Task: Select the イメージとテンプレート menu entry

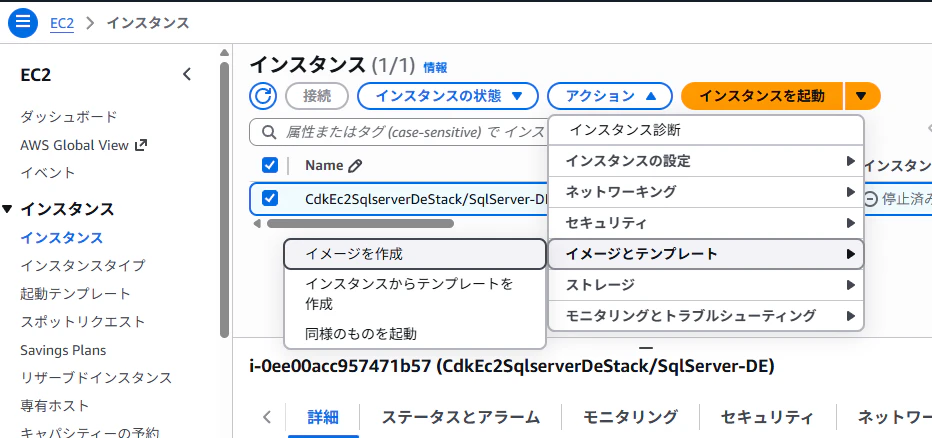Action: tap(706, 254)
